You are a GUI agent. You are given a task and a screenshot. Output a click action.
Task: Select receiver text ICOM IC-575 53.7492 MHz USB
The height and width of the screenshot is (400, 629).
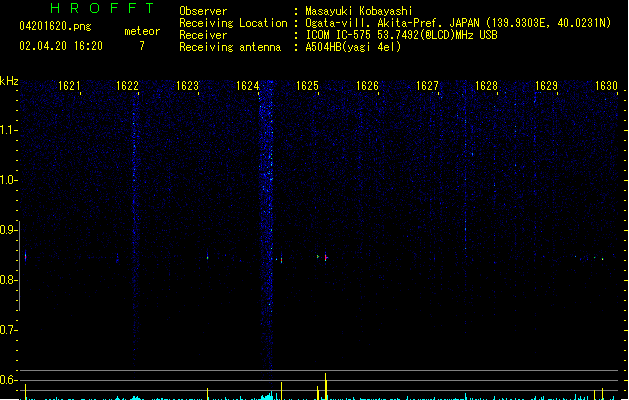tap(402, 35)
